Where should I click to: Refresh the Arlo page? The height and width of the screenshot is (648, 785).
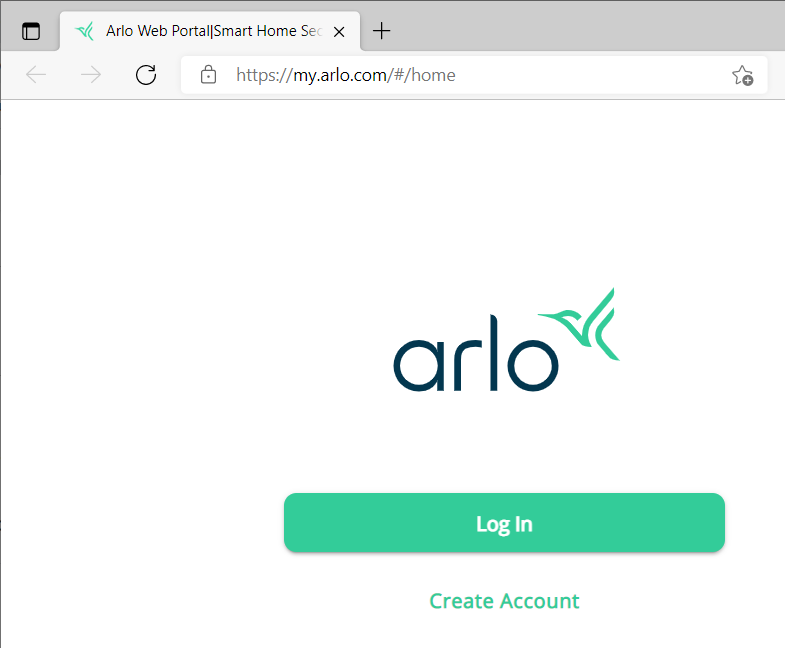tap(146, 75)
